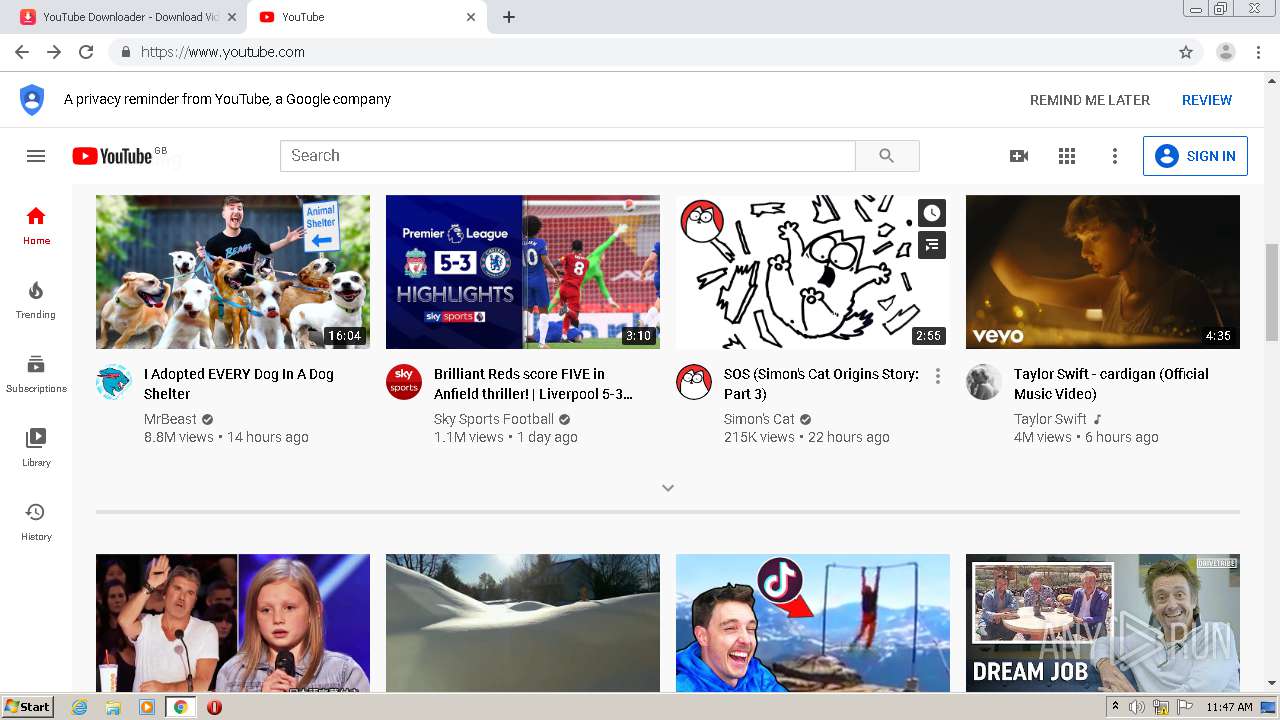The image size is (1280, 720).
Task: Open the Chrome profile avatar
Action: (x=1226, y=52)
